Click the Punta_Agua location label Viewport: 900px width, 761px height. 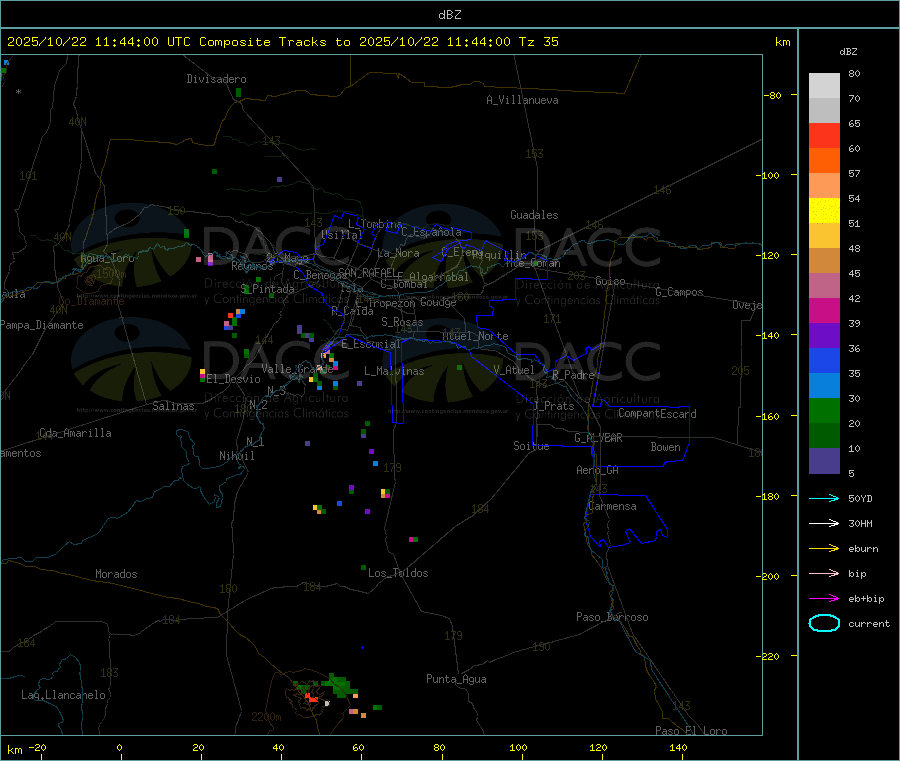click(x=456, y=679)
